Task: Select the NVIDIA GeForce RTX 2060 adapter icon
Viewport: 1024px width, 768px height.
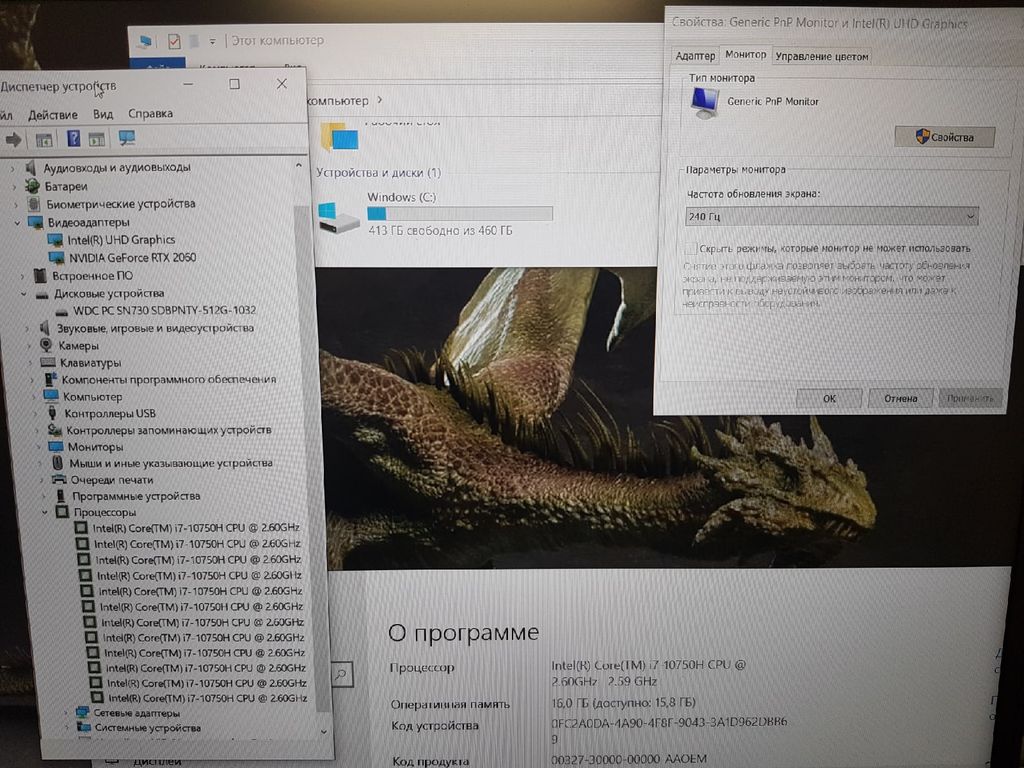Action: click(x=58, y=257)
